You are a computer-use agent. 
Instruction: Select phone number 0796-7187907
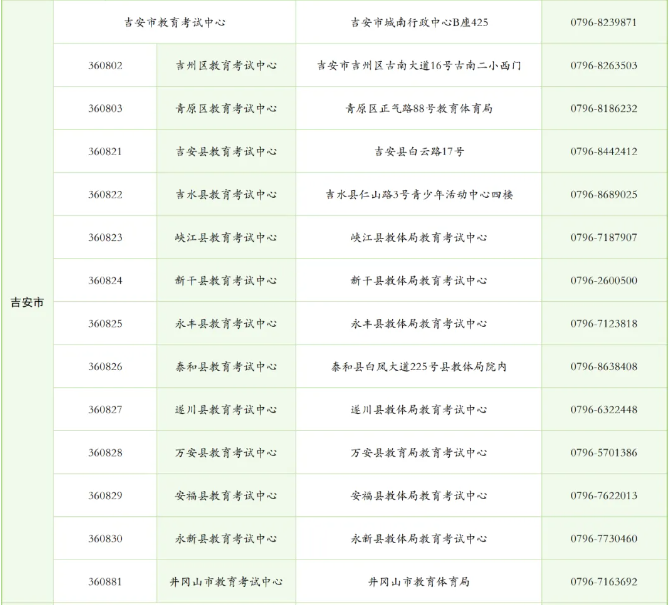604,237
